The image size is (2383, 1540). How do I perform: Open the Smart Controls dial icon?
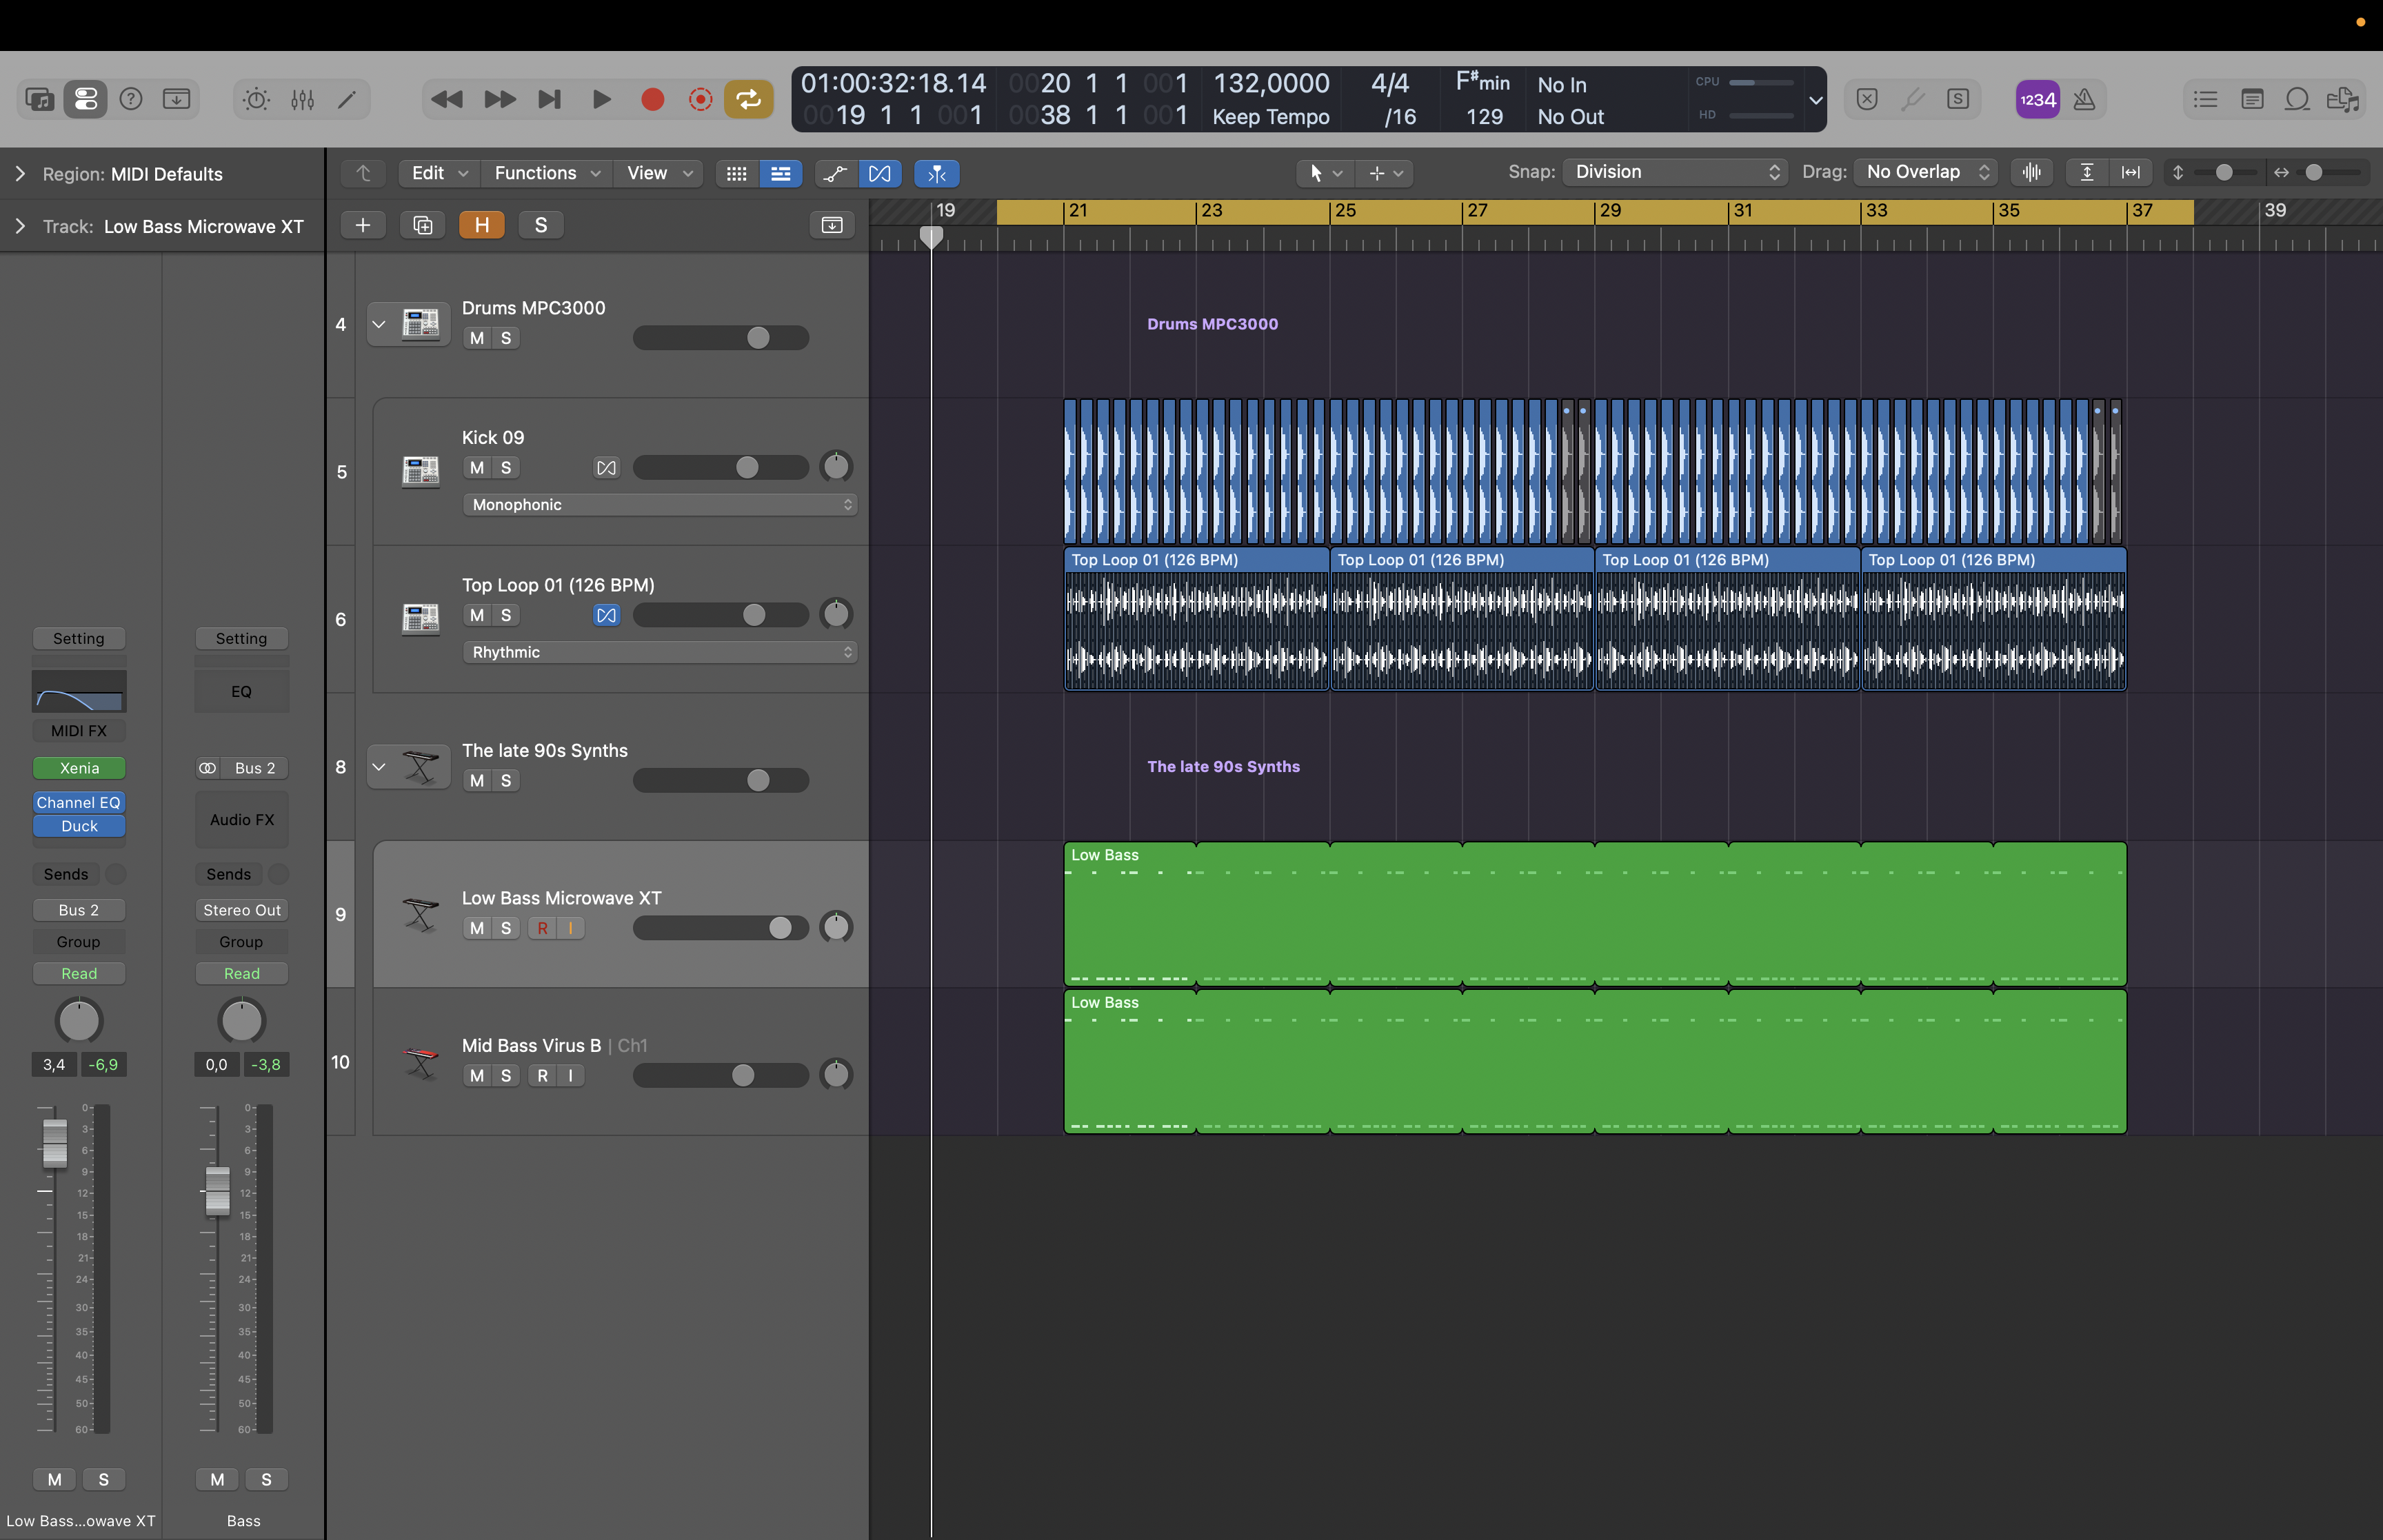point(256,99)
